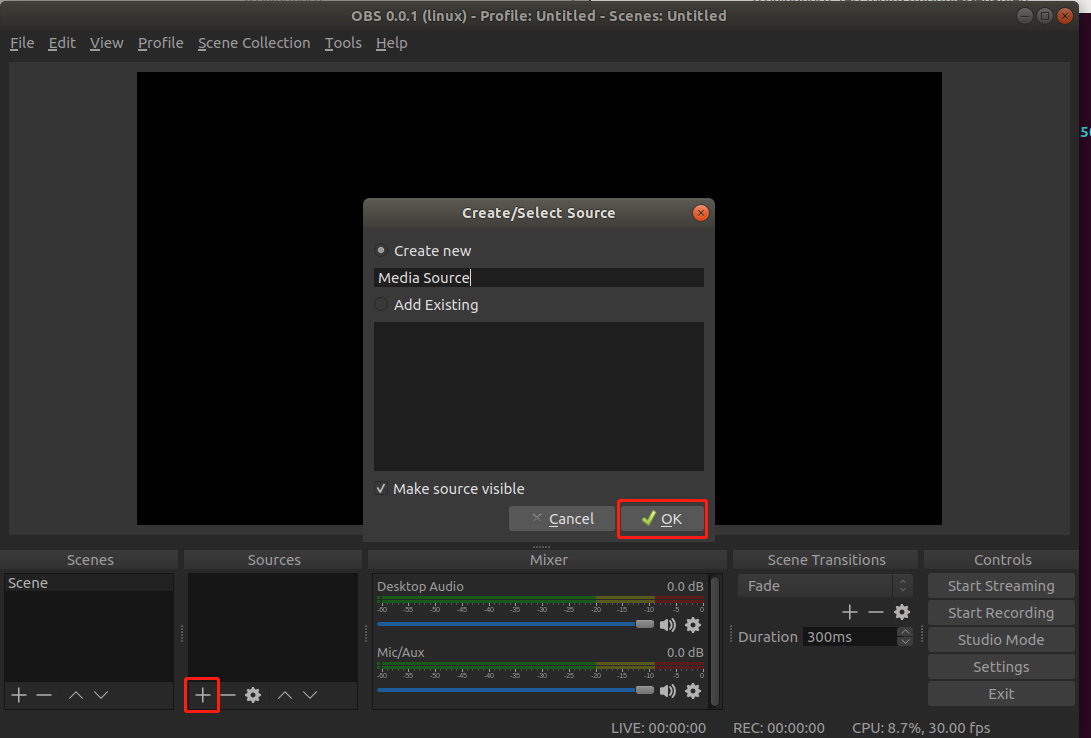Mute Mic/Aux speaker icon
1091x738 pixels.
(x=668, y=691)
